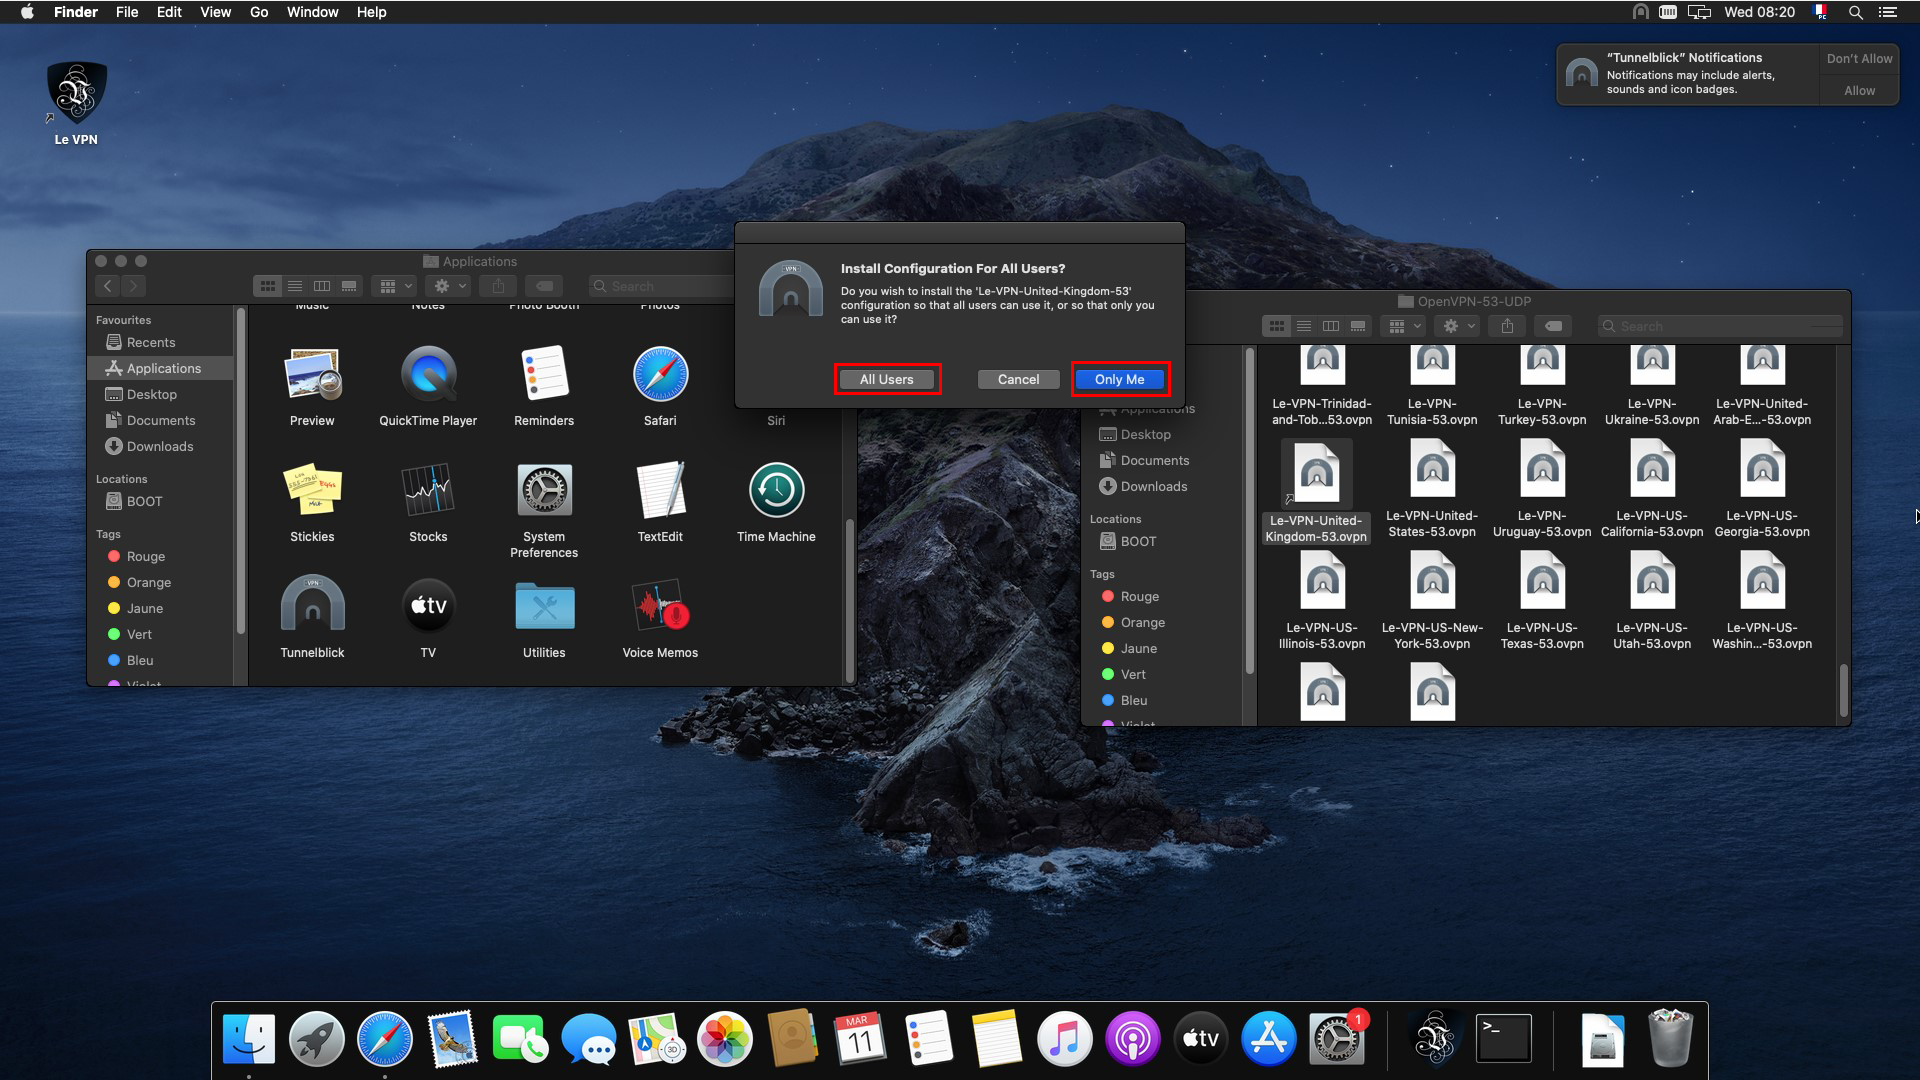
Task: Click the Rouge red tag in Applications sidebar
Action: click(x=146, y=556)
